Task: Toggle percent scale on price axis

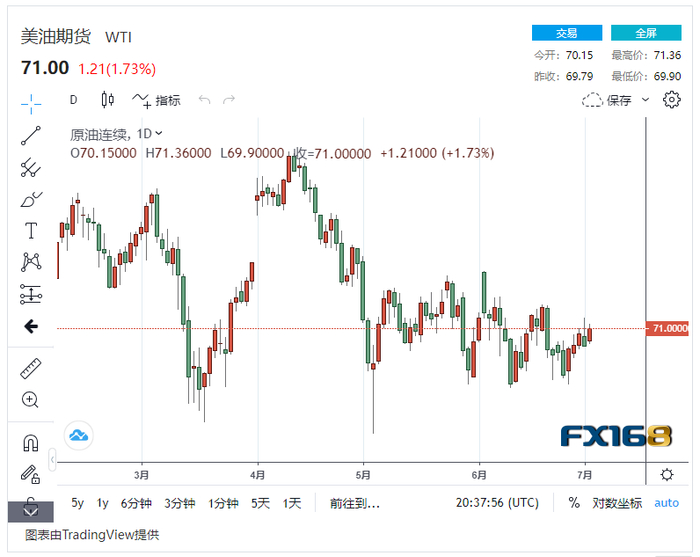Action: click(x=574, y=503)
